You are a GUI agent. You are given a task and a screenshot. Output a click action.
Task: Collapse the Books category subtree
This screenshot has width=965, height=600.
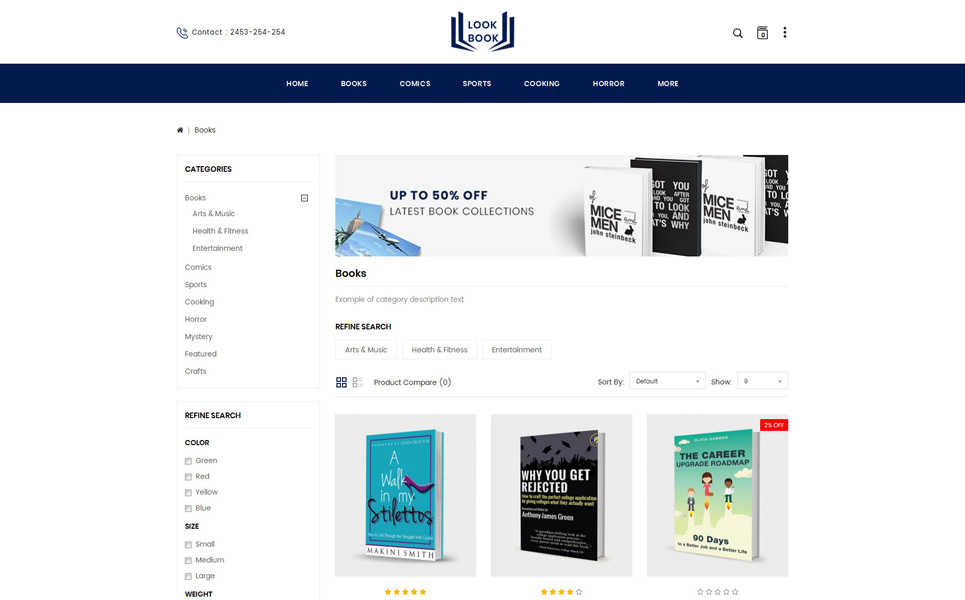(x=304, y=198)
